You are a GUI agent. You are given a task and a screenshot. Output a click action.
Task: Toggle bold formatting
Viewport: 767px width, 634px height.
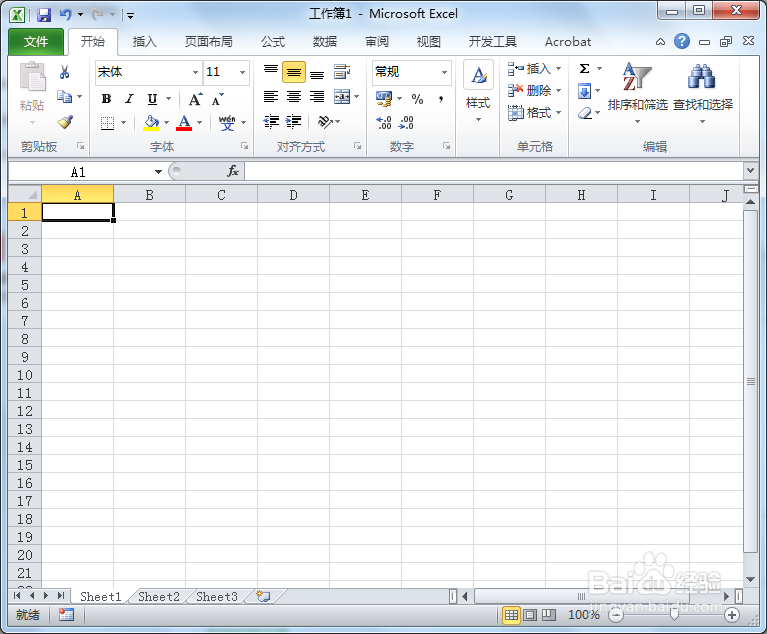(106, 99)
